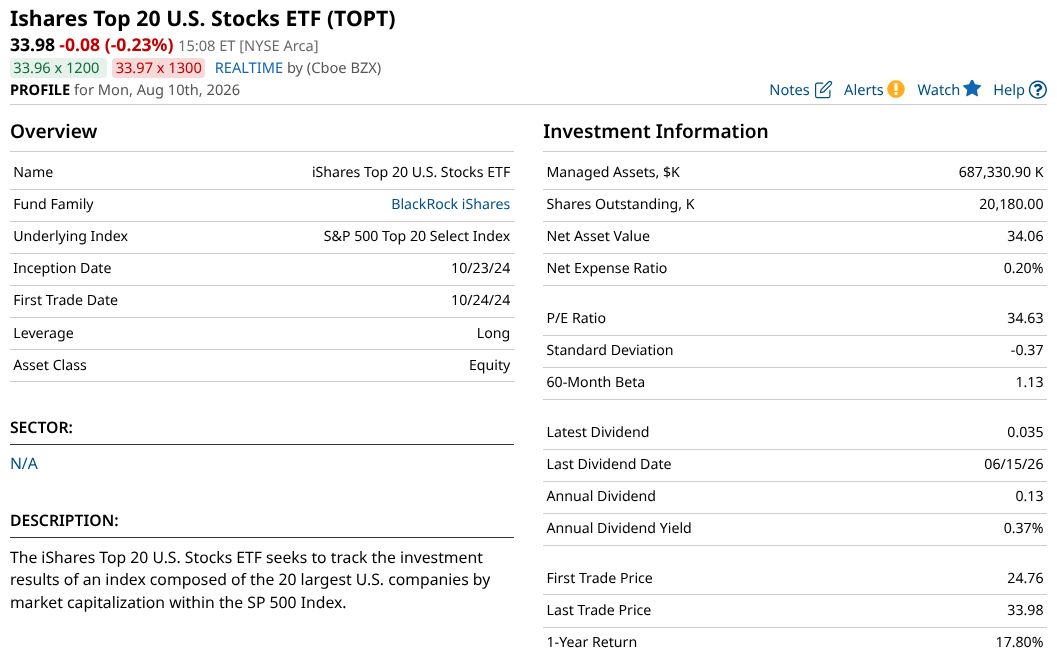
Task: Click the Alerts exclamation icon
Action: pos(896,89)
